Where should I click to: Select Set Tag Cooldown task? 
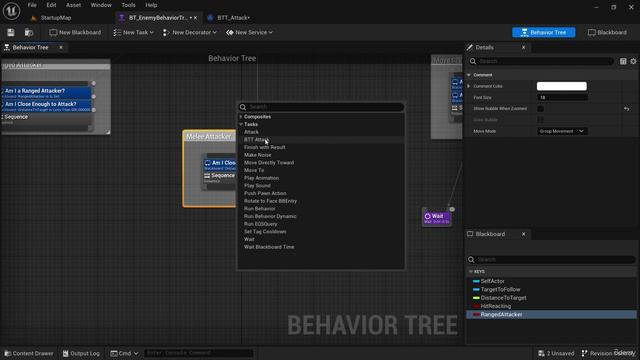click(x=265, y=231)
